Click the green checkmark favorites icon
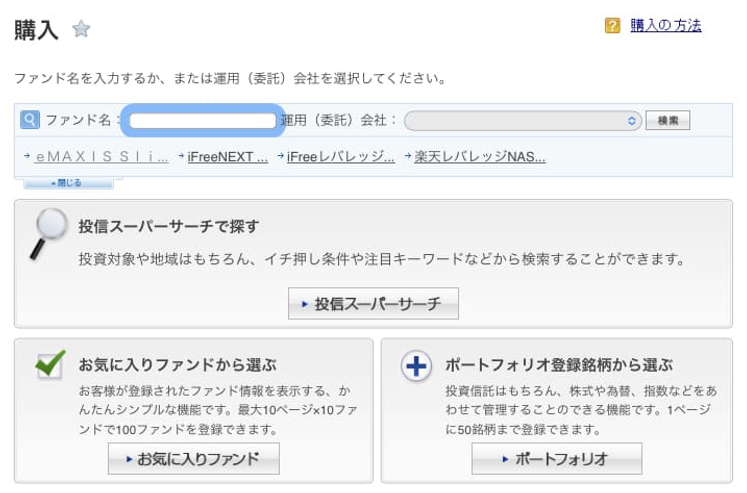Image resolution: width=747 pixels, height=493 pixels. pos(49,365)
